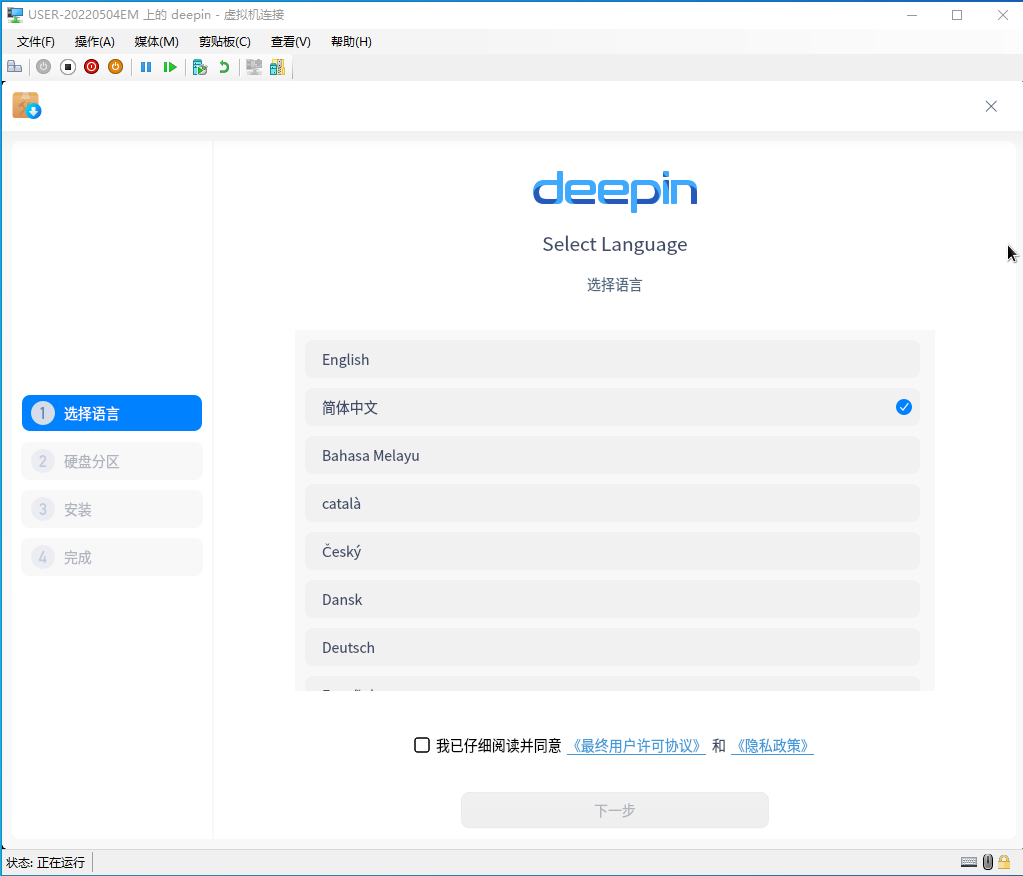1023x876 pixels.
Task: Click the 选择语言 subtitle under the heading
Action: pos(615,285)
